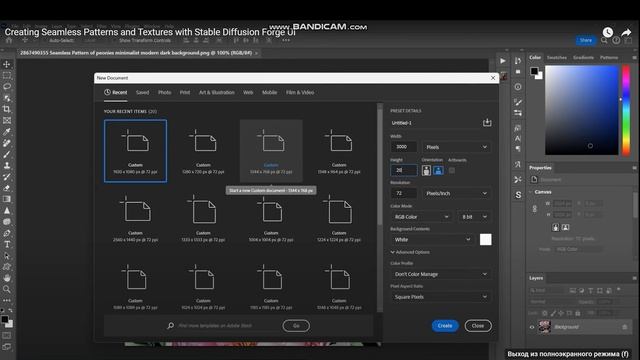Select the Lasso tool
Image resolution: width=640 pixels, height=360 pixels.
[x=7, y=87]
